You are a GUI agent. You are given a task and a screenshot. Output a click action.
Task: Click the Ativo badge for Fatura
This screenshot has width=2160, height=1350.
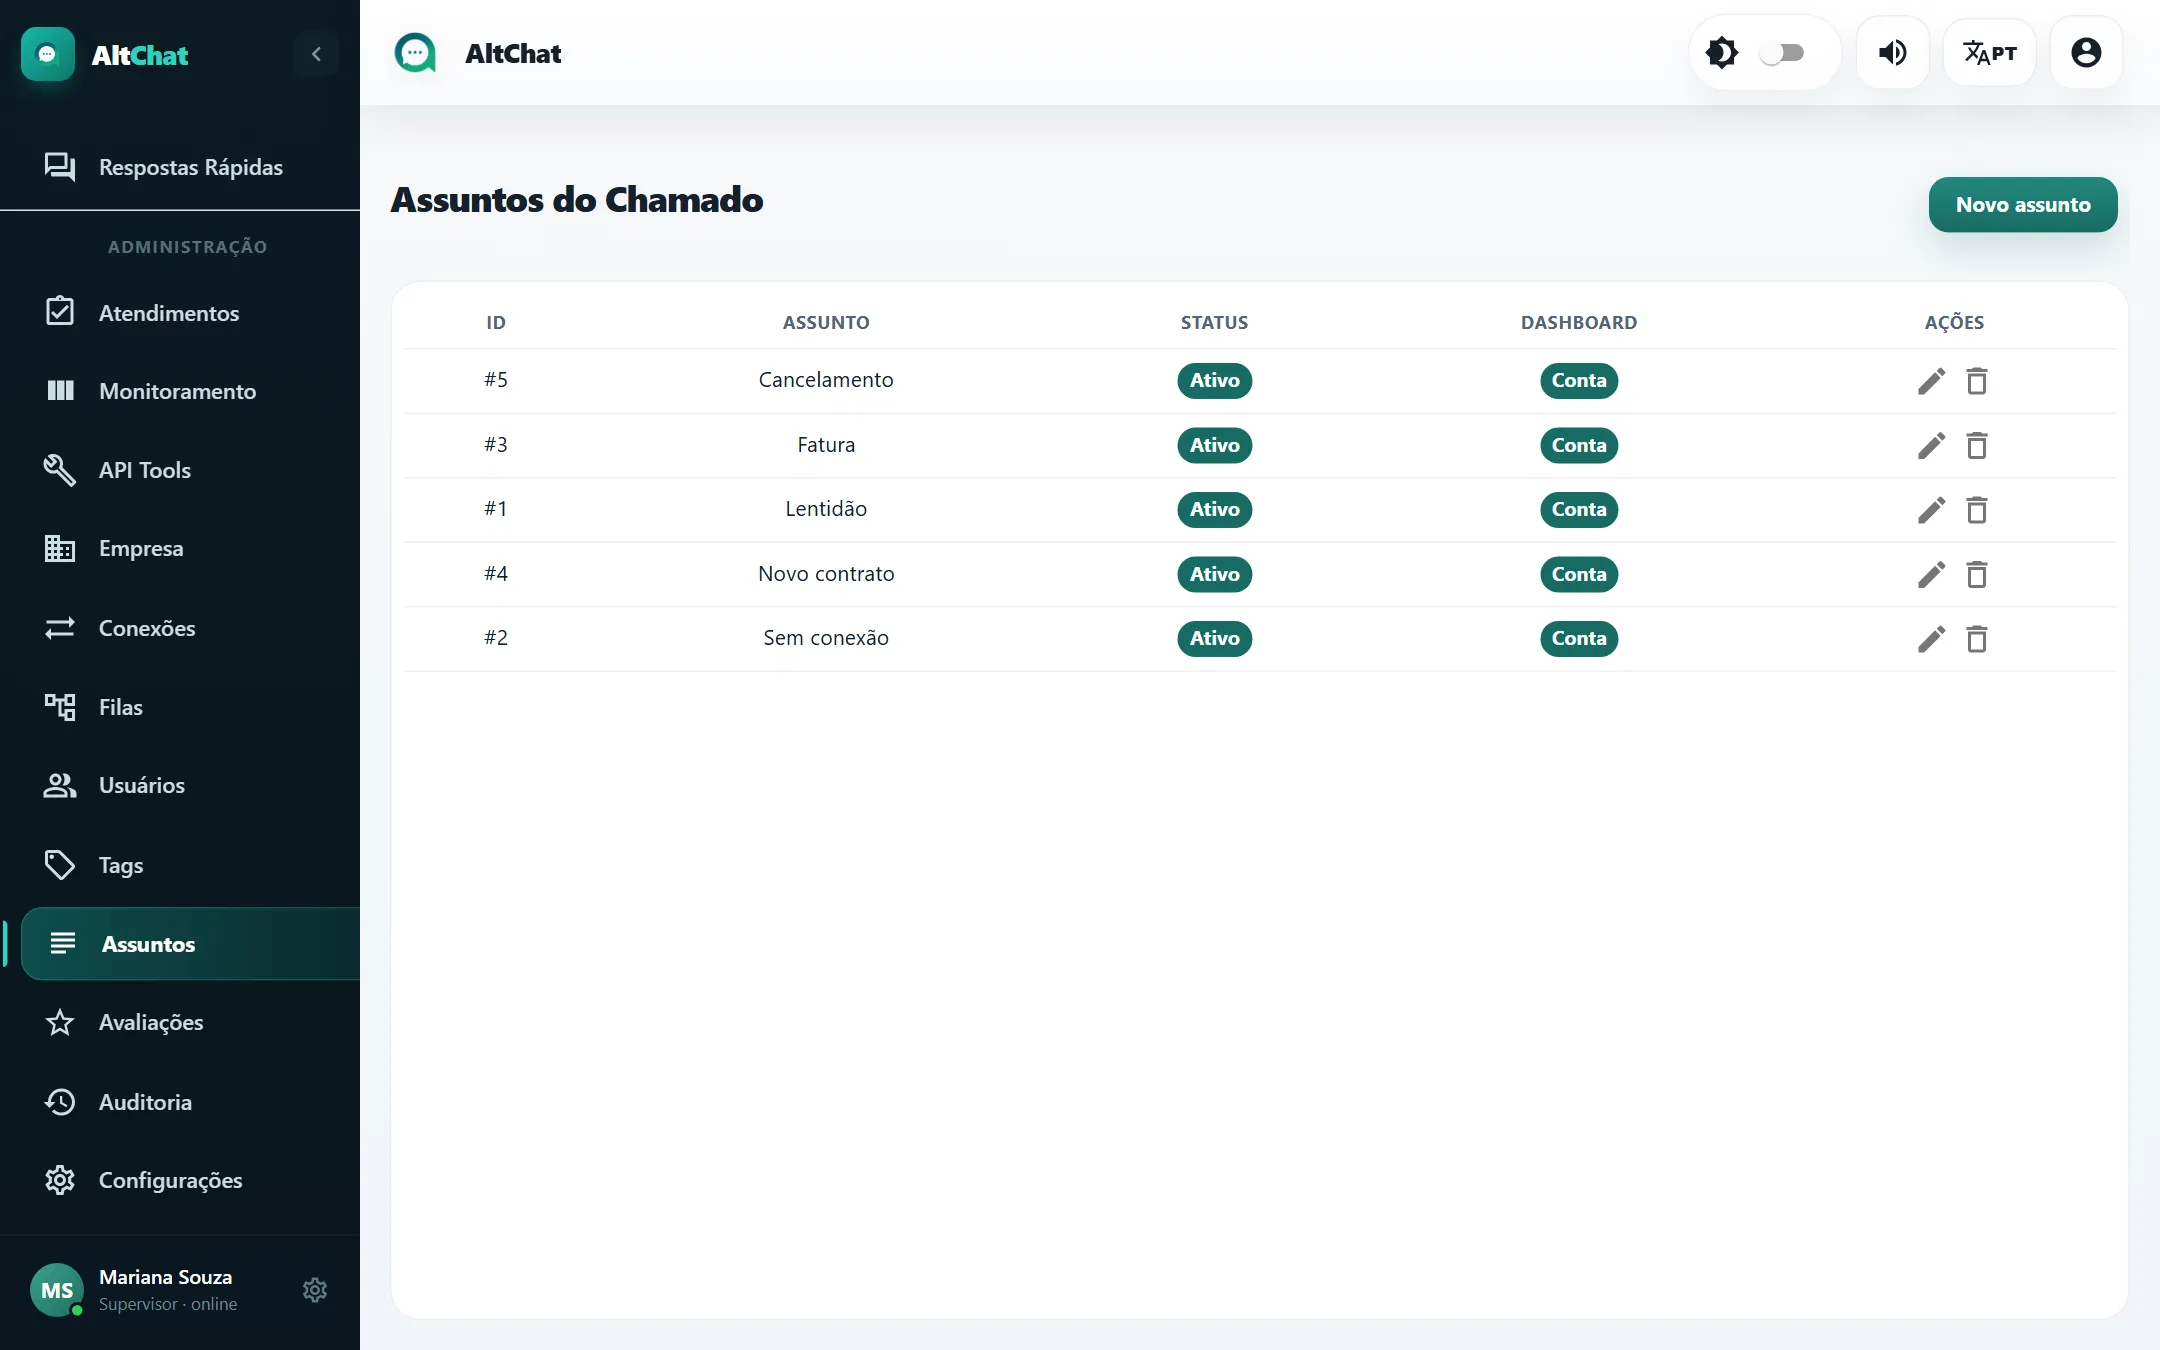[x=1214, y=445]
